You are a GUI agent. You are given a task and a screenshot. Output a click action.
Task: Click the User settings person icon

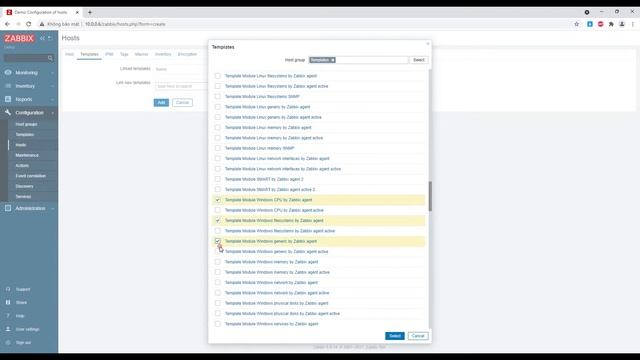8,329
